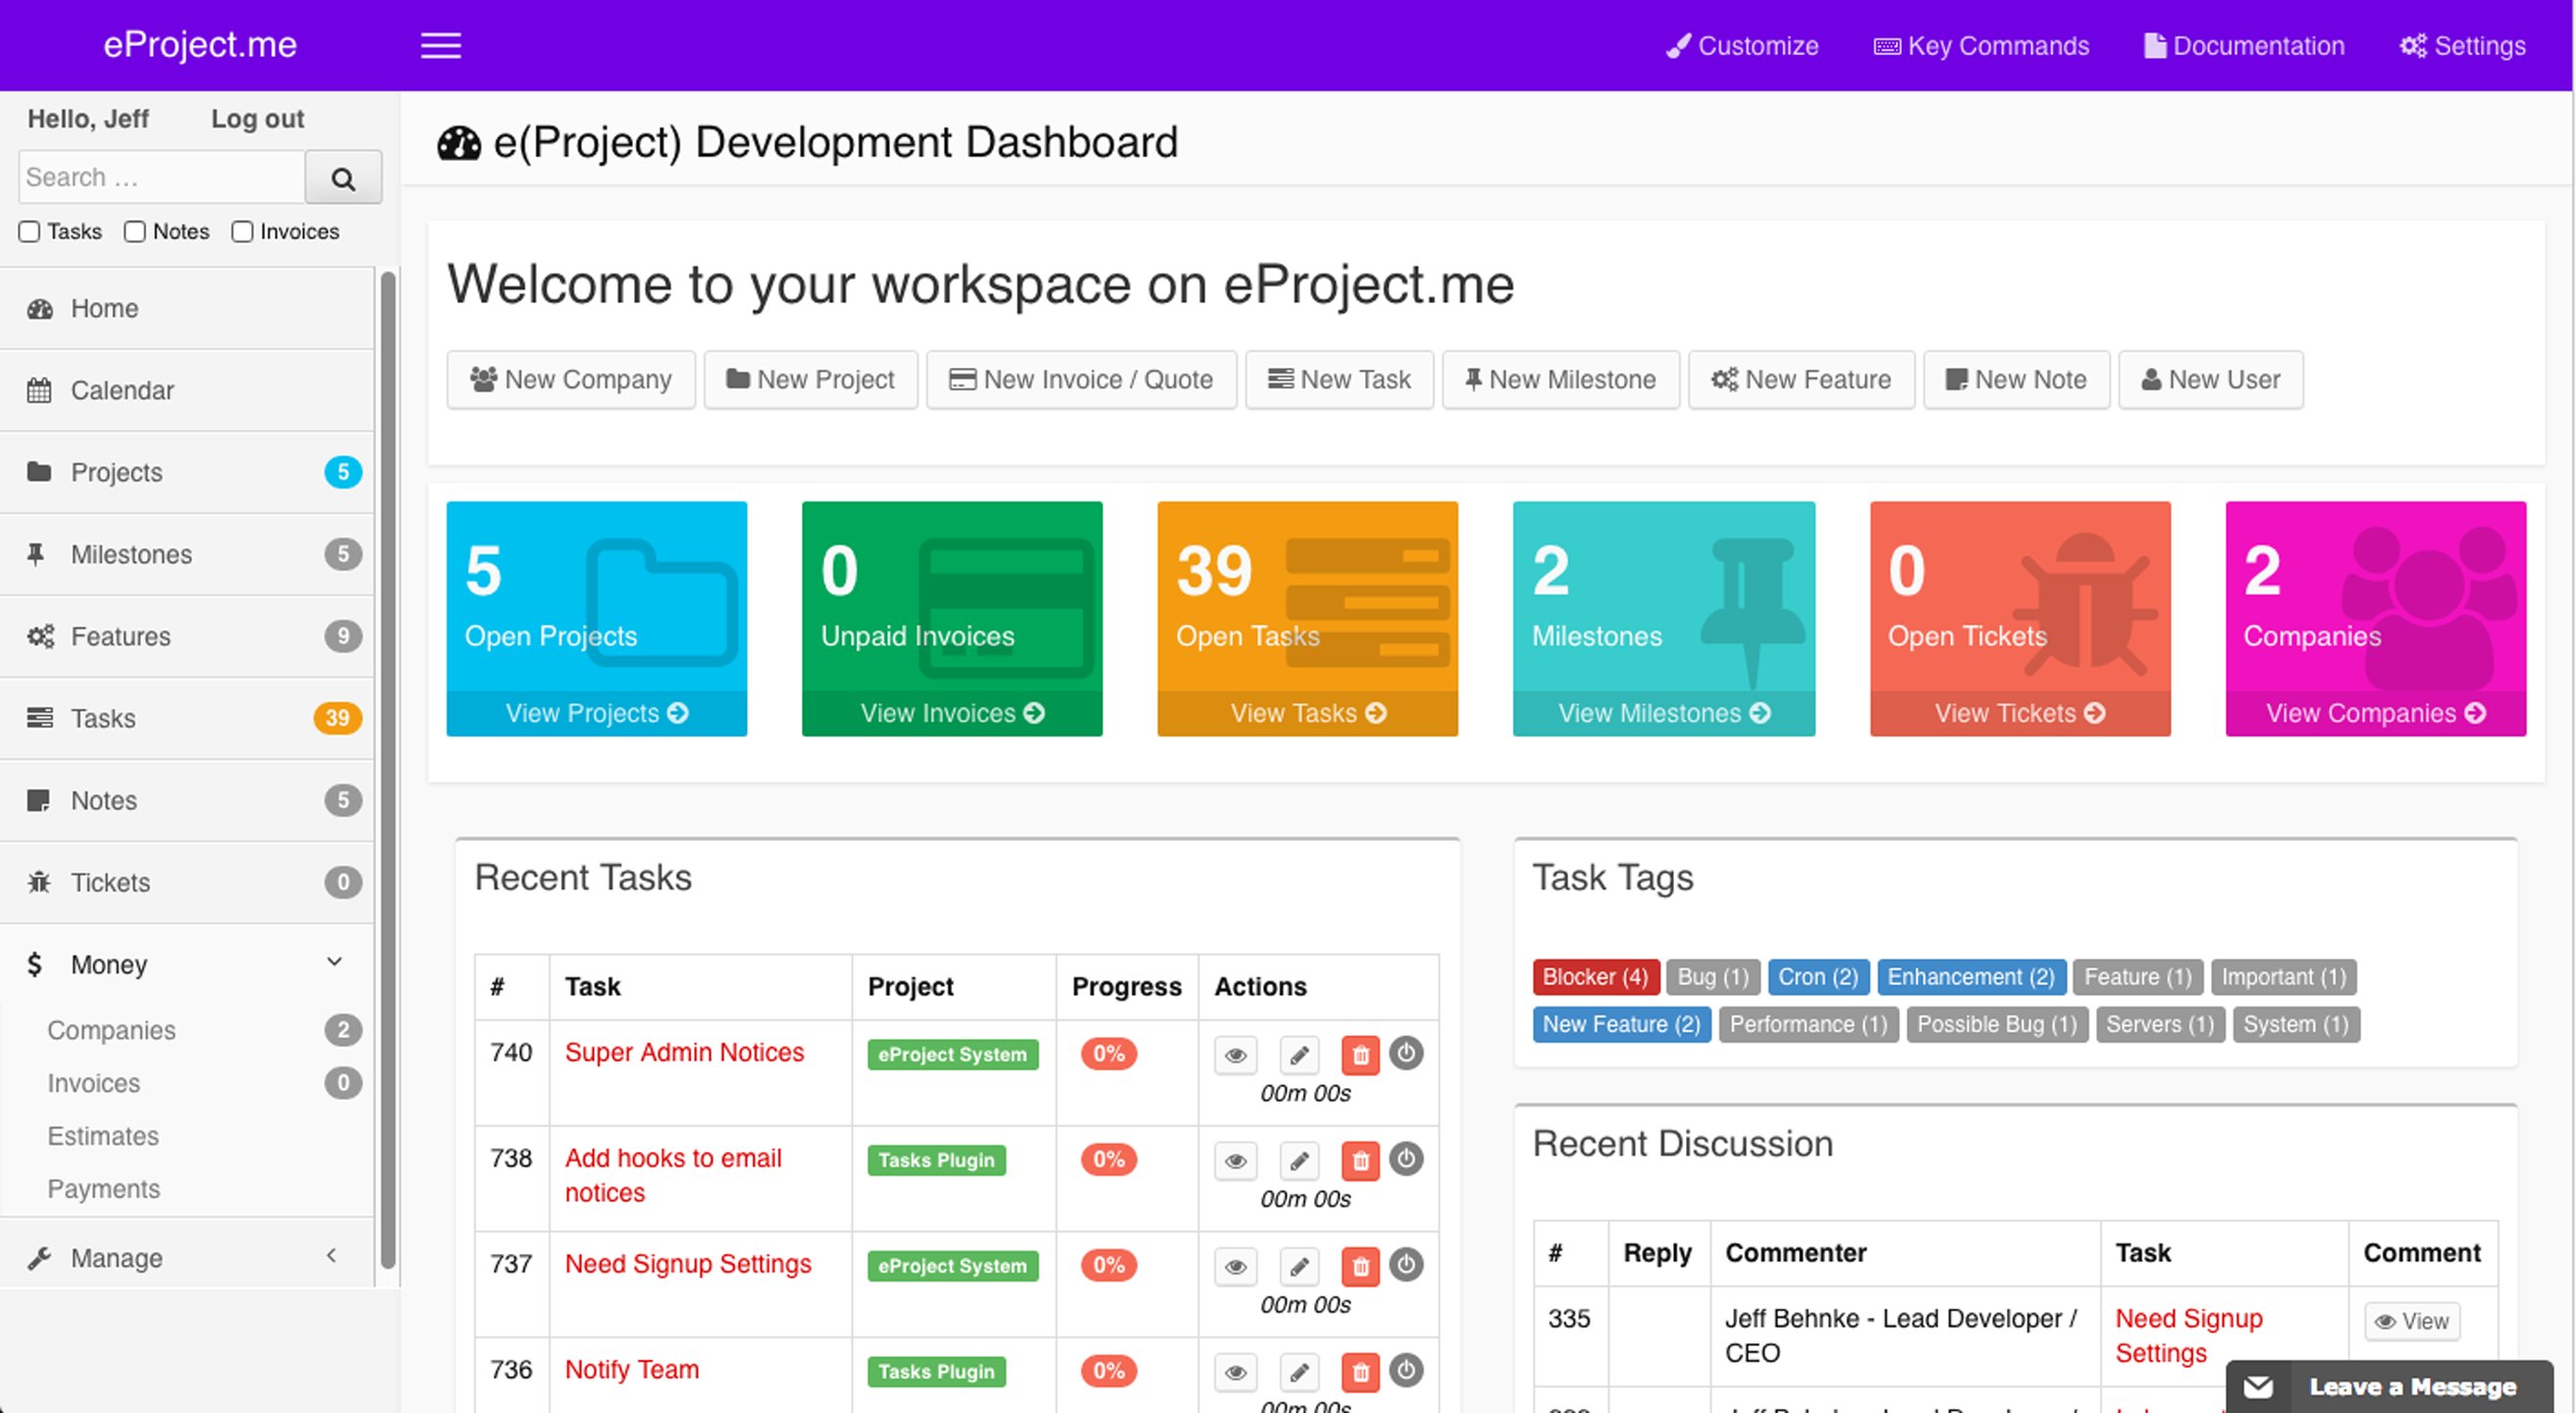Open the hamburger navigation menu
Image resolution: width=2576 pixels, height=1413 pixels.
pyautogui.click(x=440, y=45)
